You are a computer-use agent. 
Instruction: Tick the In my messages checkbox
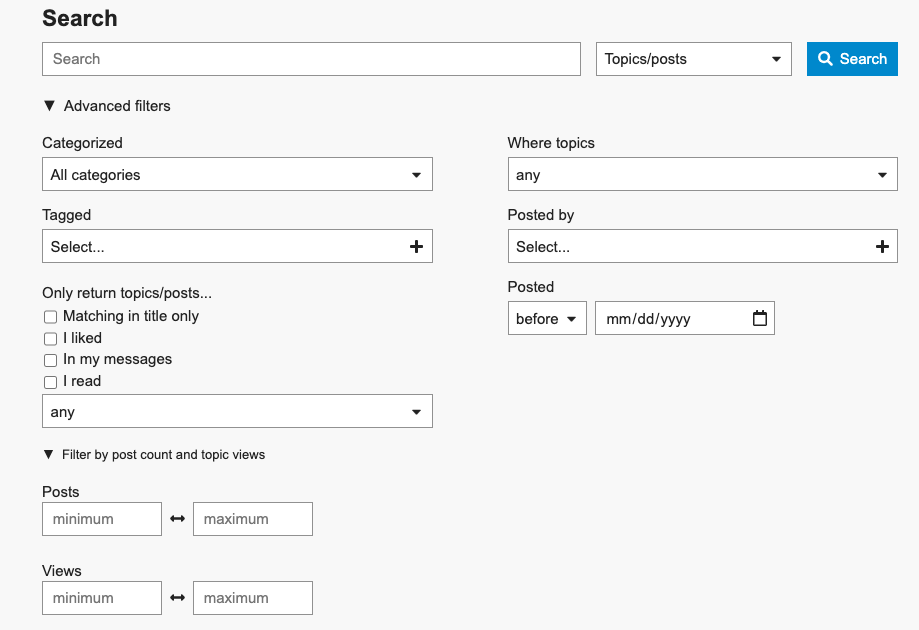(x=51, y=360)
